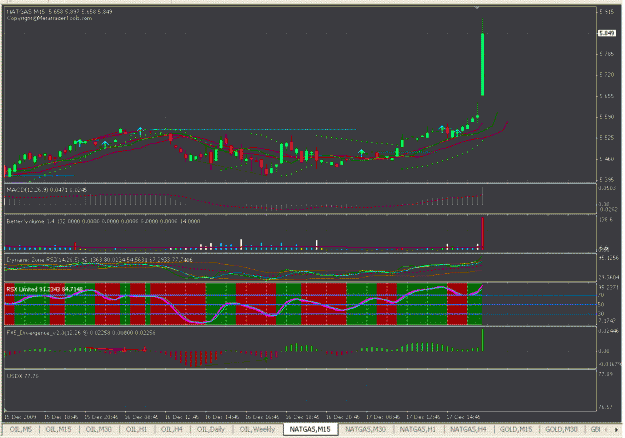625x438 pixels.
Task: Click the chart shift triangle marker at the top
Action: click(x=477, y=8)
